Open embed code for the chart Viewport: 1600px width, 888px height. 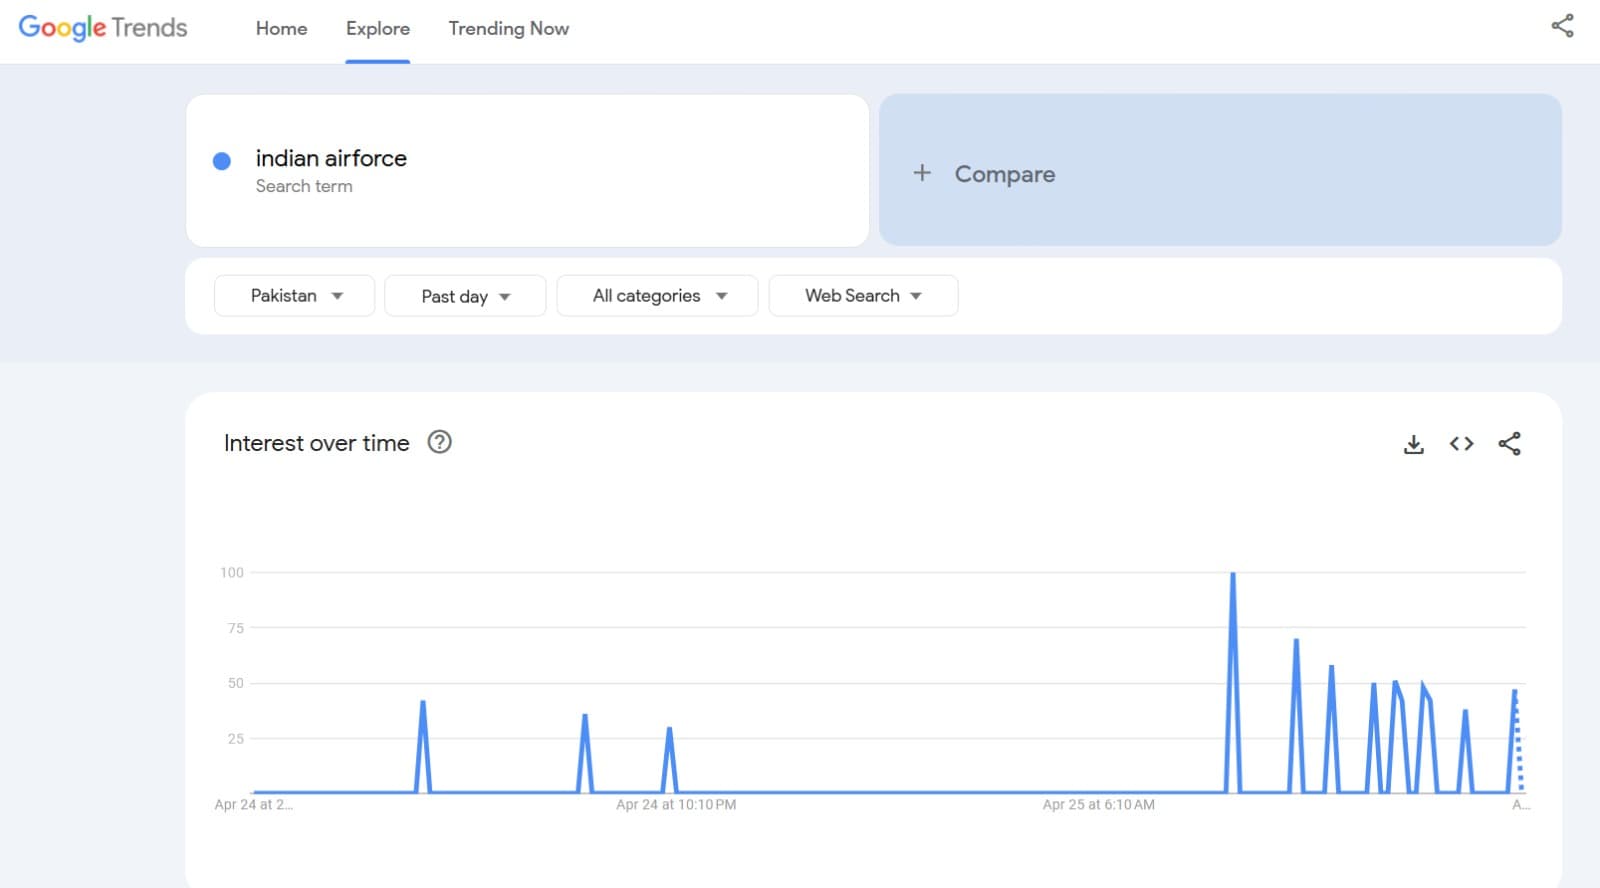pyautogui.click(x=1461, y=444)
